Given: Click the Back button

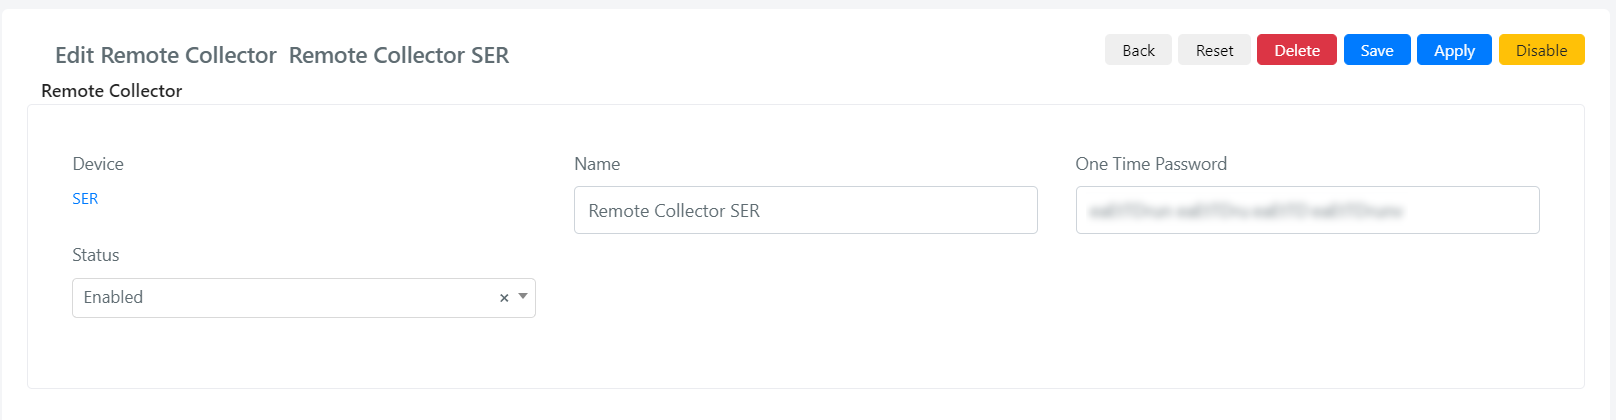Looking at the screenshot, I should [1138, 50].
